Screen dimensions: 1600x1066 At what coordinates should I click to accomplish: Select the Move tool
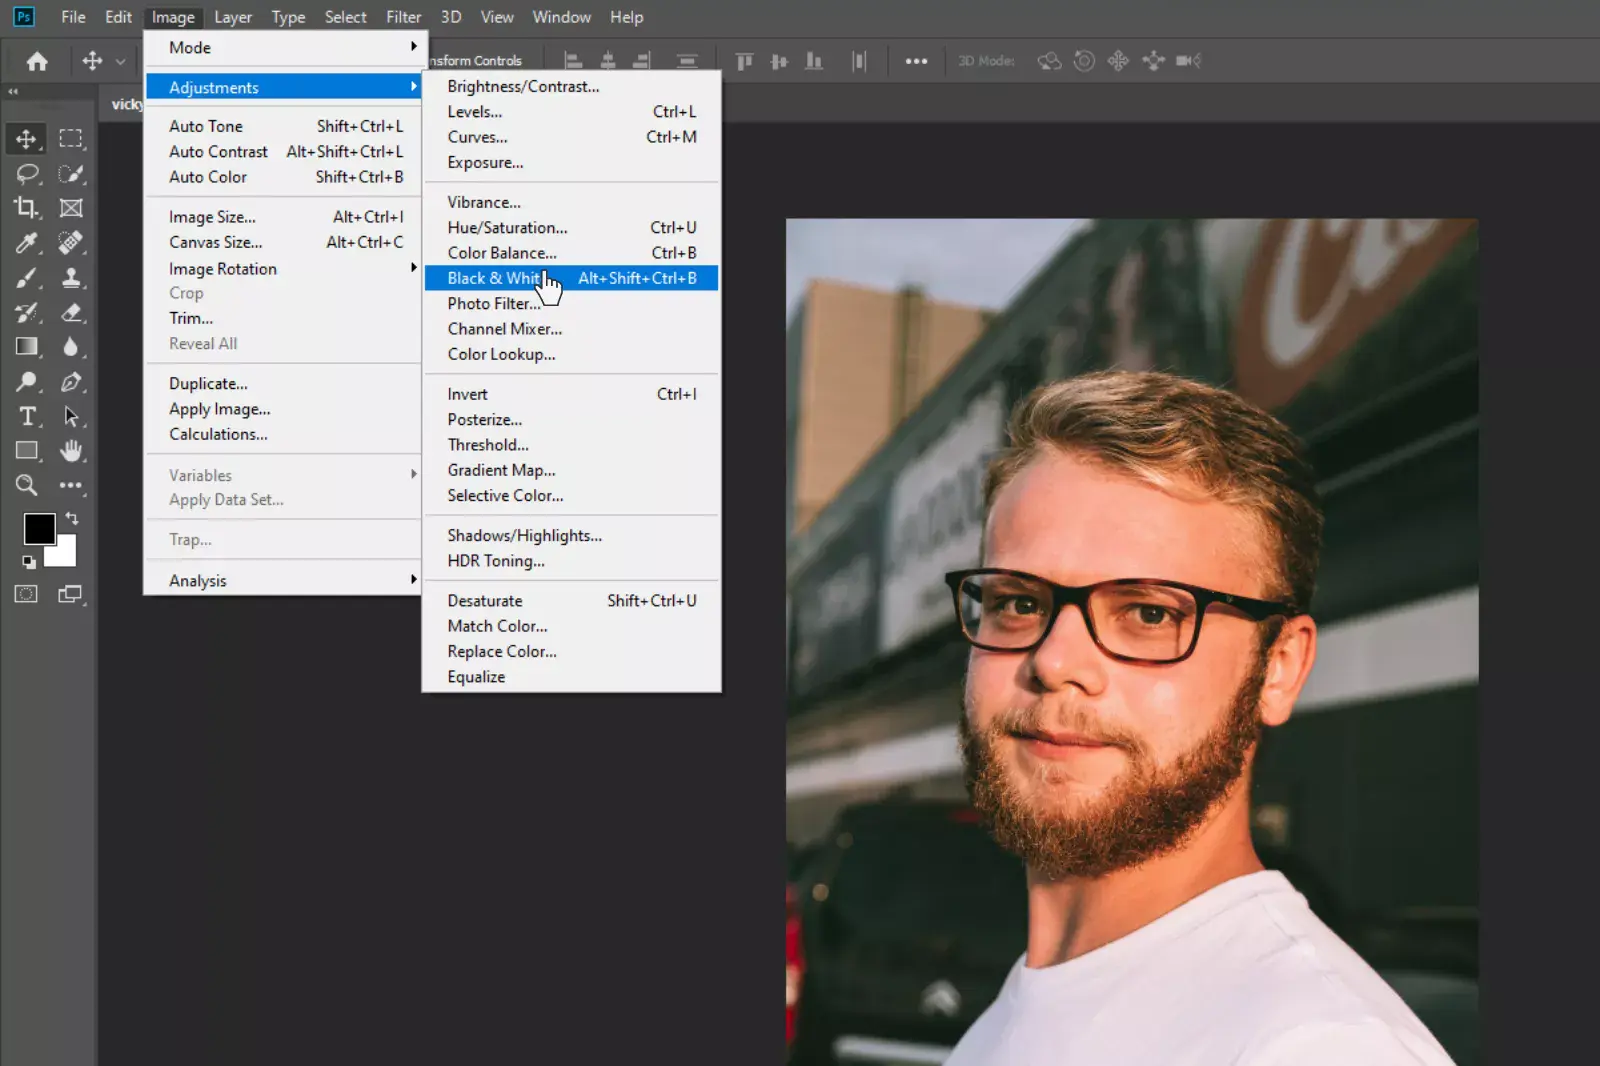click(26, 139)
